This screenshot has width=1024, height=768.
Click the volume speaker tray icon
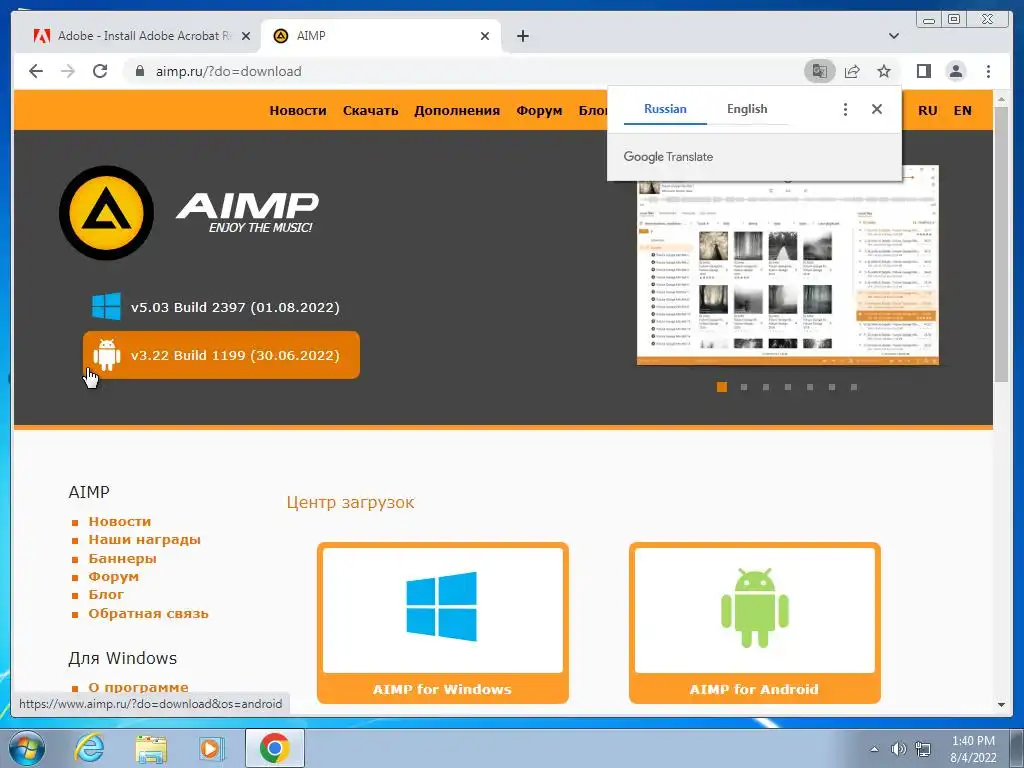click(899, 749)
